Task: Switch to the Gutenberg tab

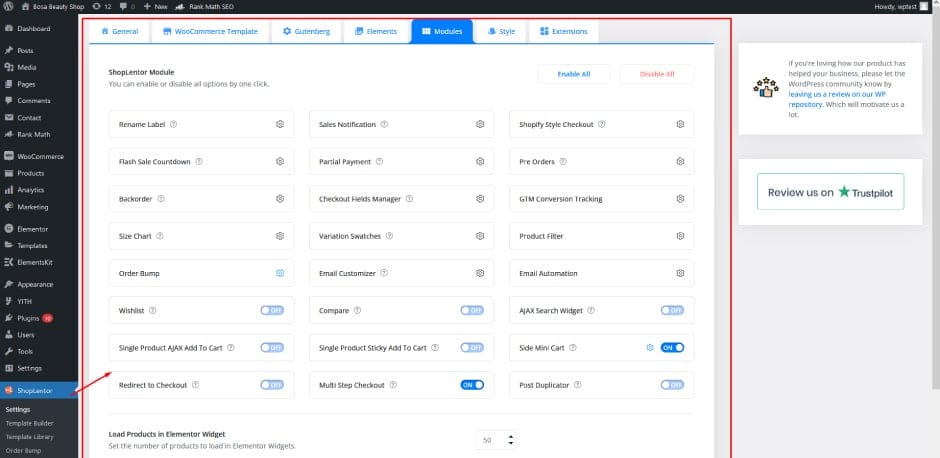Action: tap(306, 31)
